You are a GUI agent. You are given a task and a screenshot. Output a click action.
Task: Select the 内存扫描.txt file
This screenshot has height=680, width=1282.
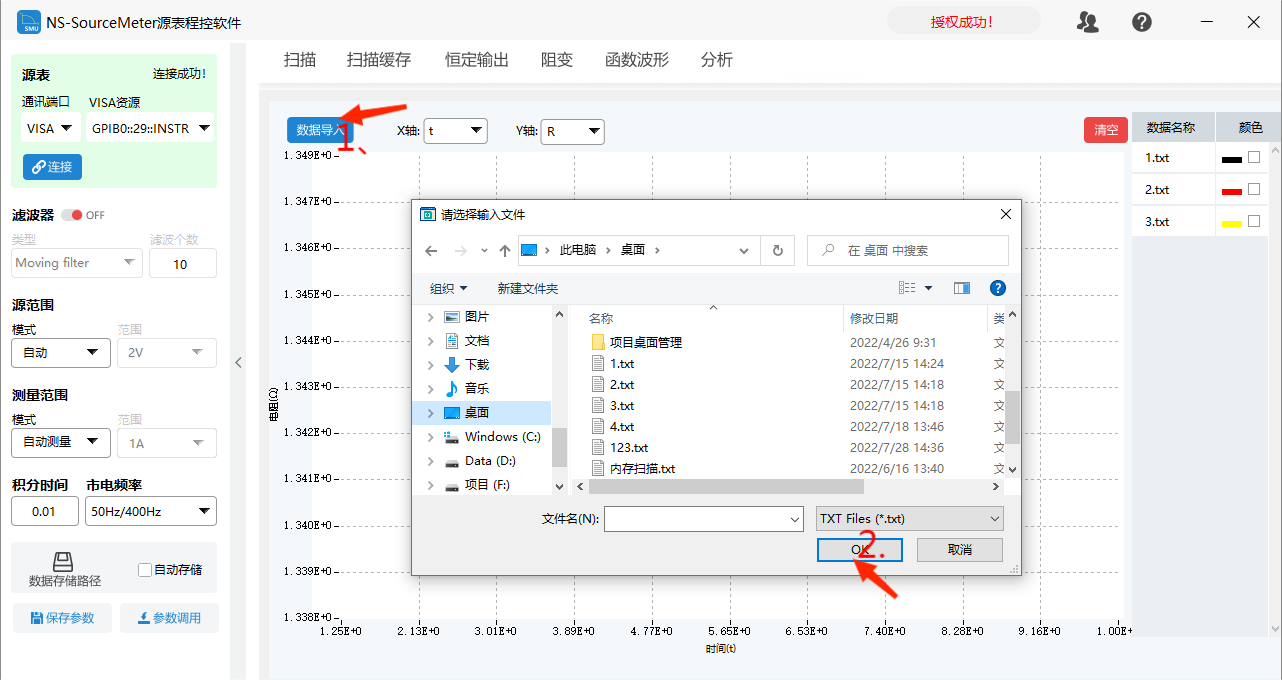[642, 469]
